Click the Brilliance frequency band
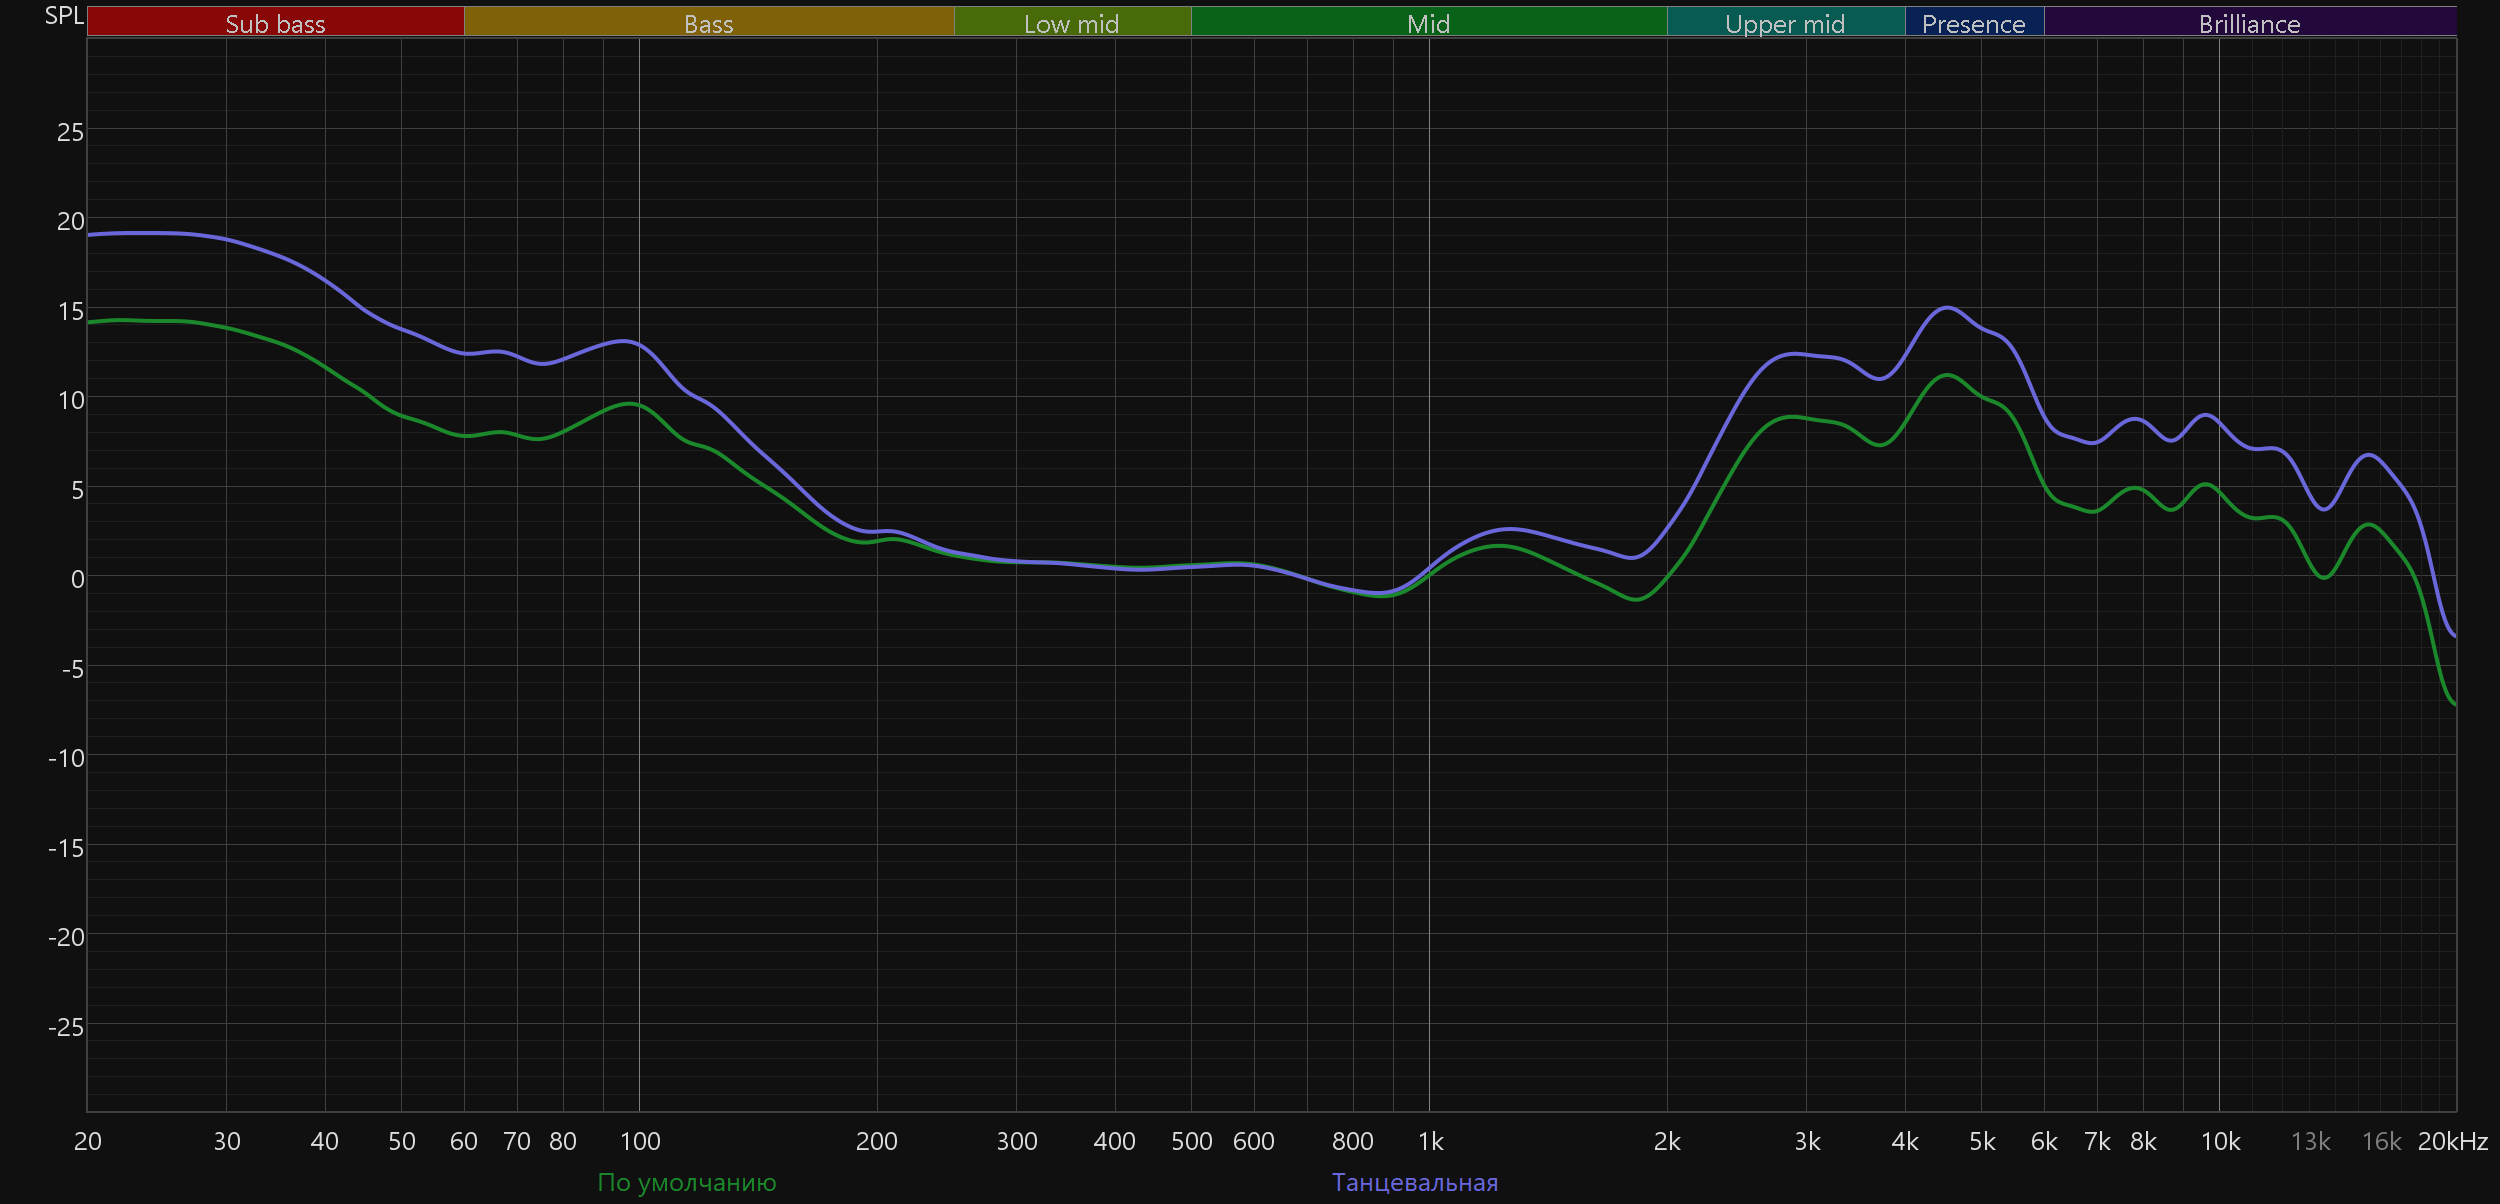This screenshot has width=2500, height=1204. [2249, 23]
